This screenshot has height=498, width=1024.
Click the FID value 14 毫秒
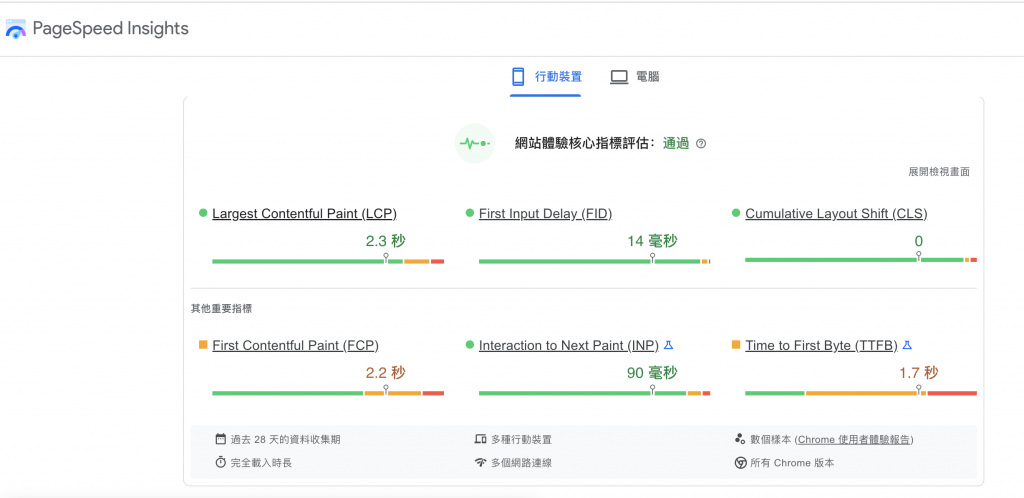coord(652,241)
